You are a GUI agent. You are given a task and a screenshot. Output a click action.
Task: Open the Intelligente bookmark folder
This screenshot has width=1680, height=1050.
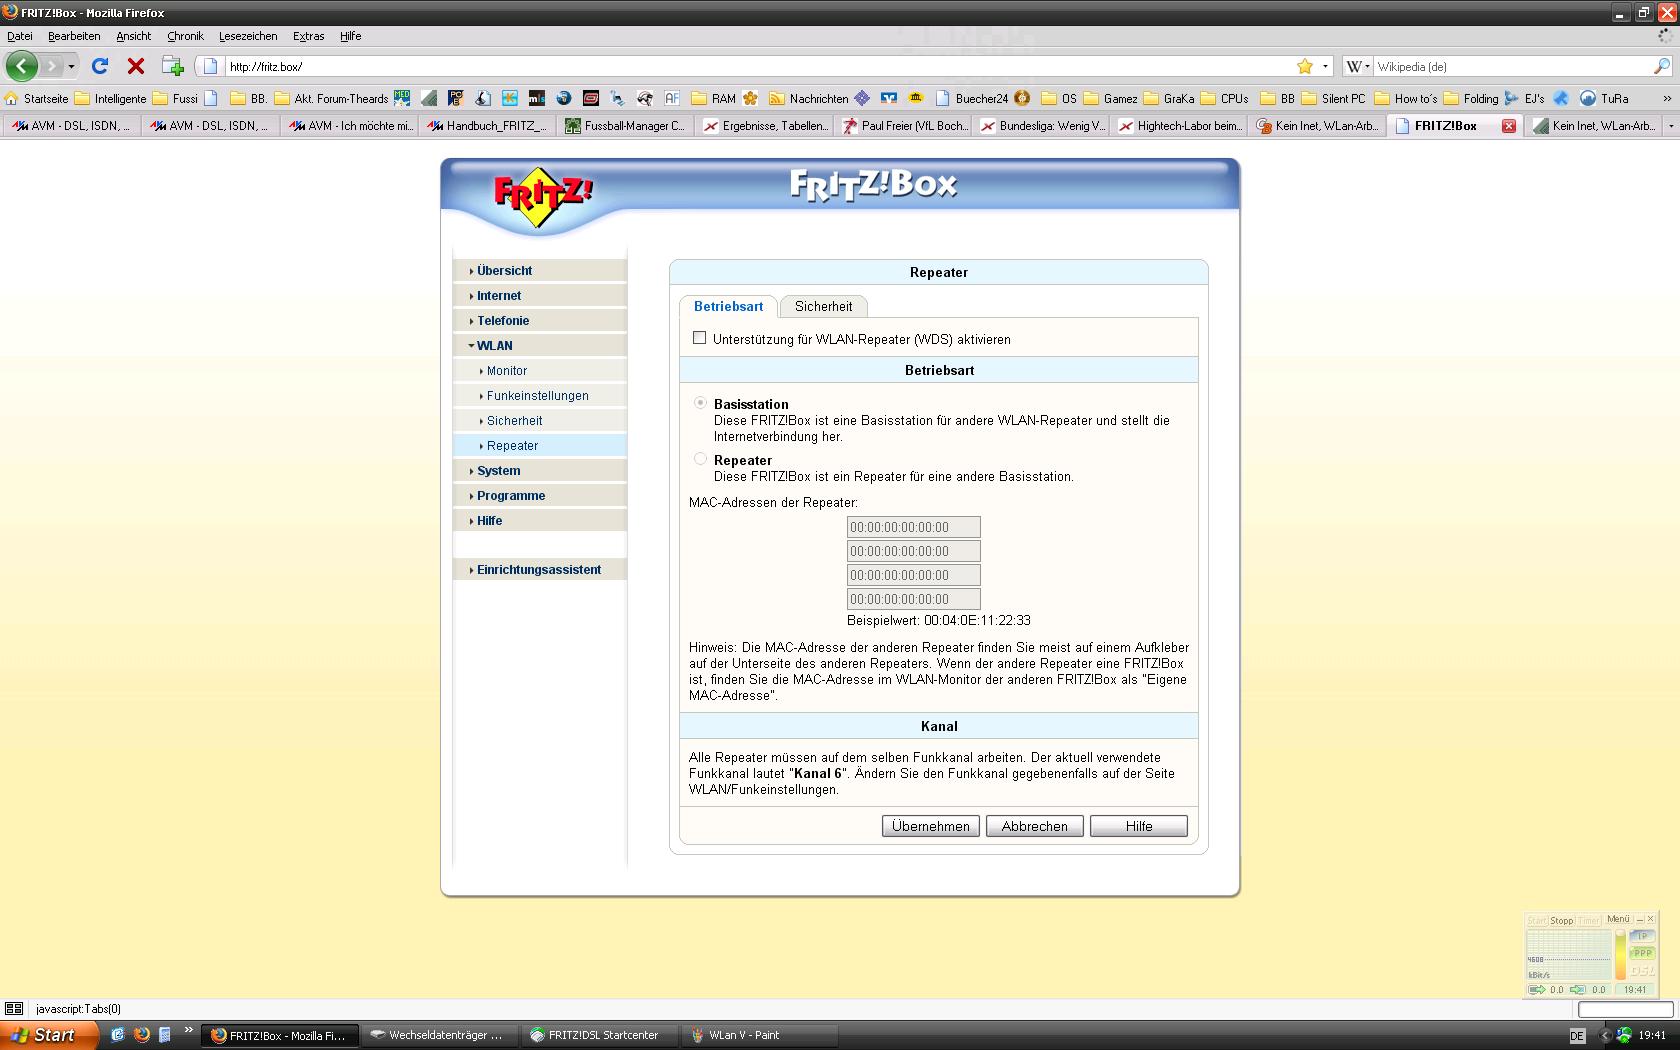(x=111, y=98)
